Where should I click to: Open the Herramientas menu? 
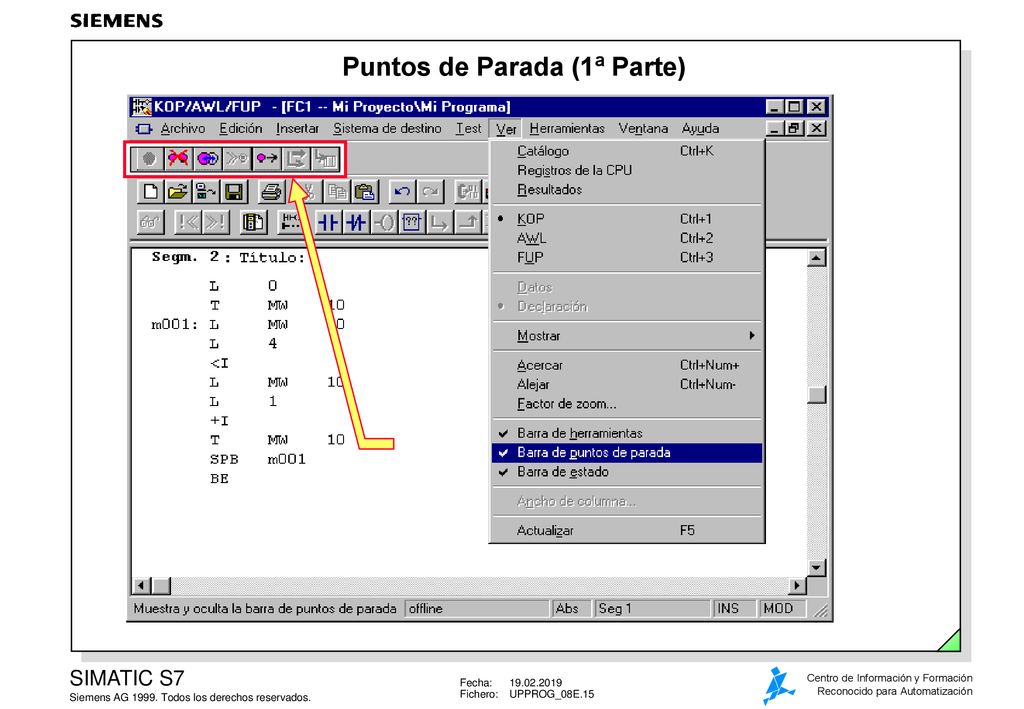(x=567, y=129)
